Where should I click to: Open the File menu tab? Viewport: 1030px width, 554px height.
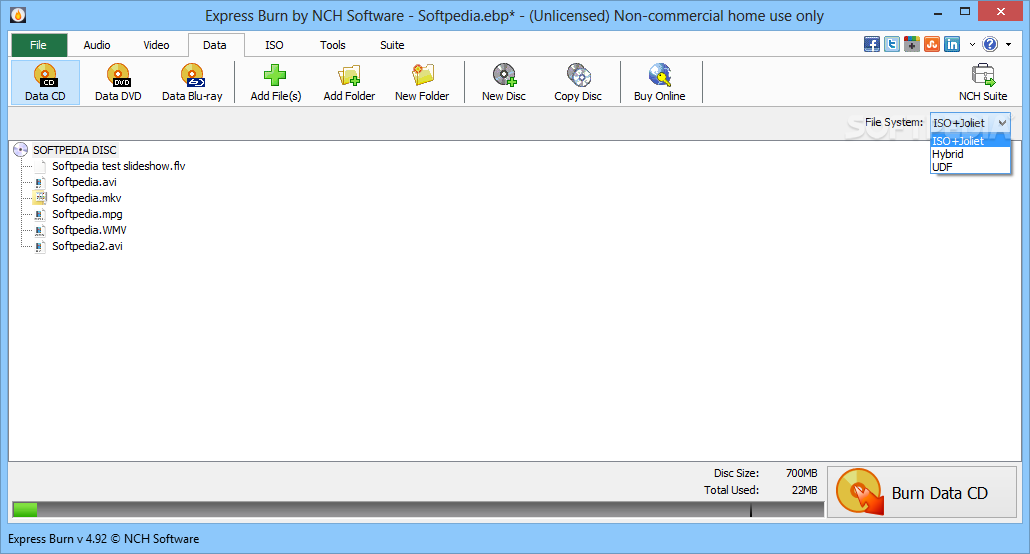click(39, 45)
